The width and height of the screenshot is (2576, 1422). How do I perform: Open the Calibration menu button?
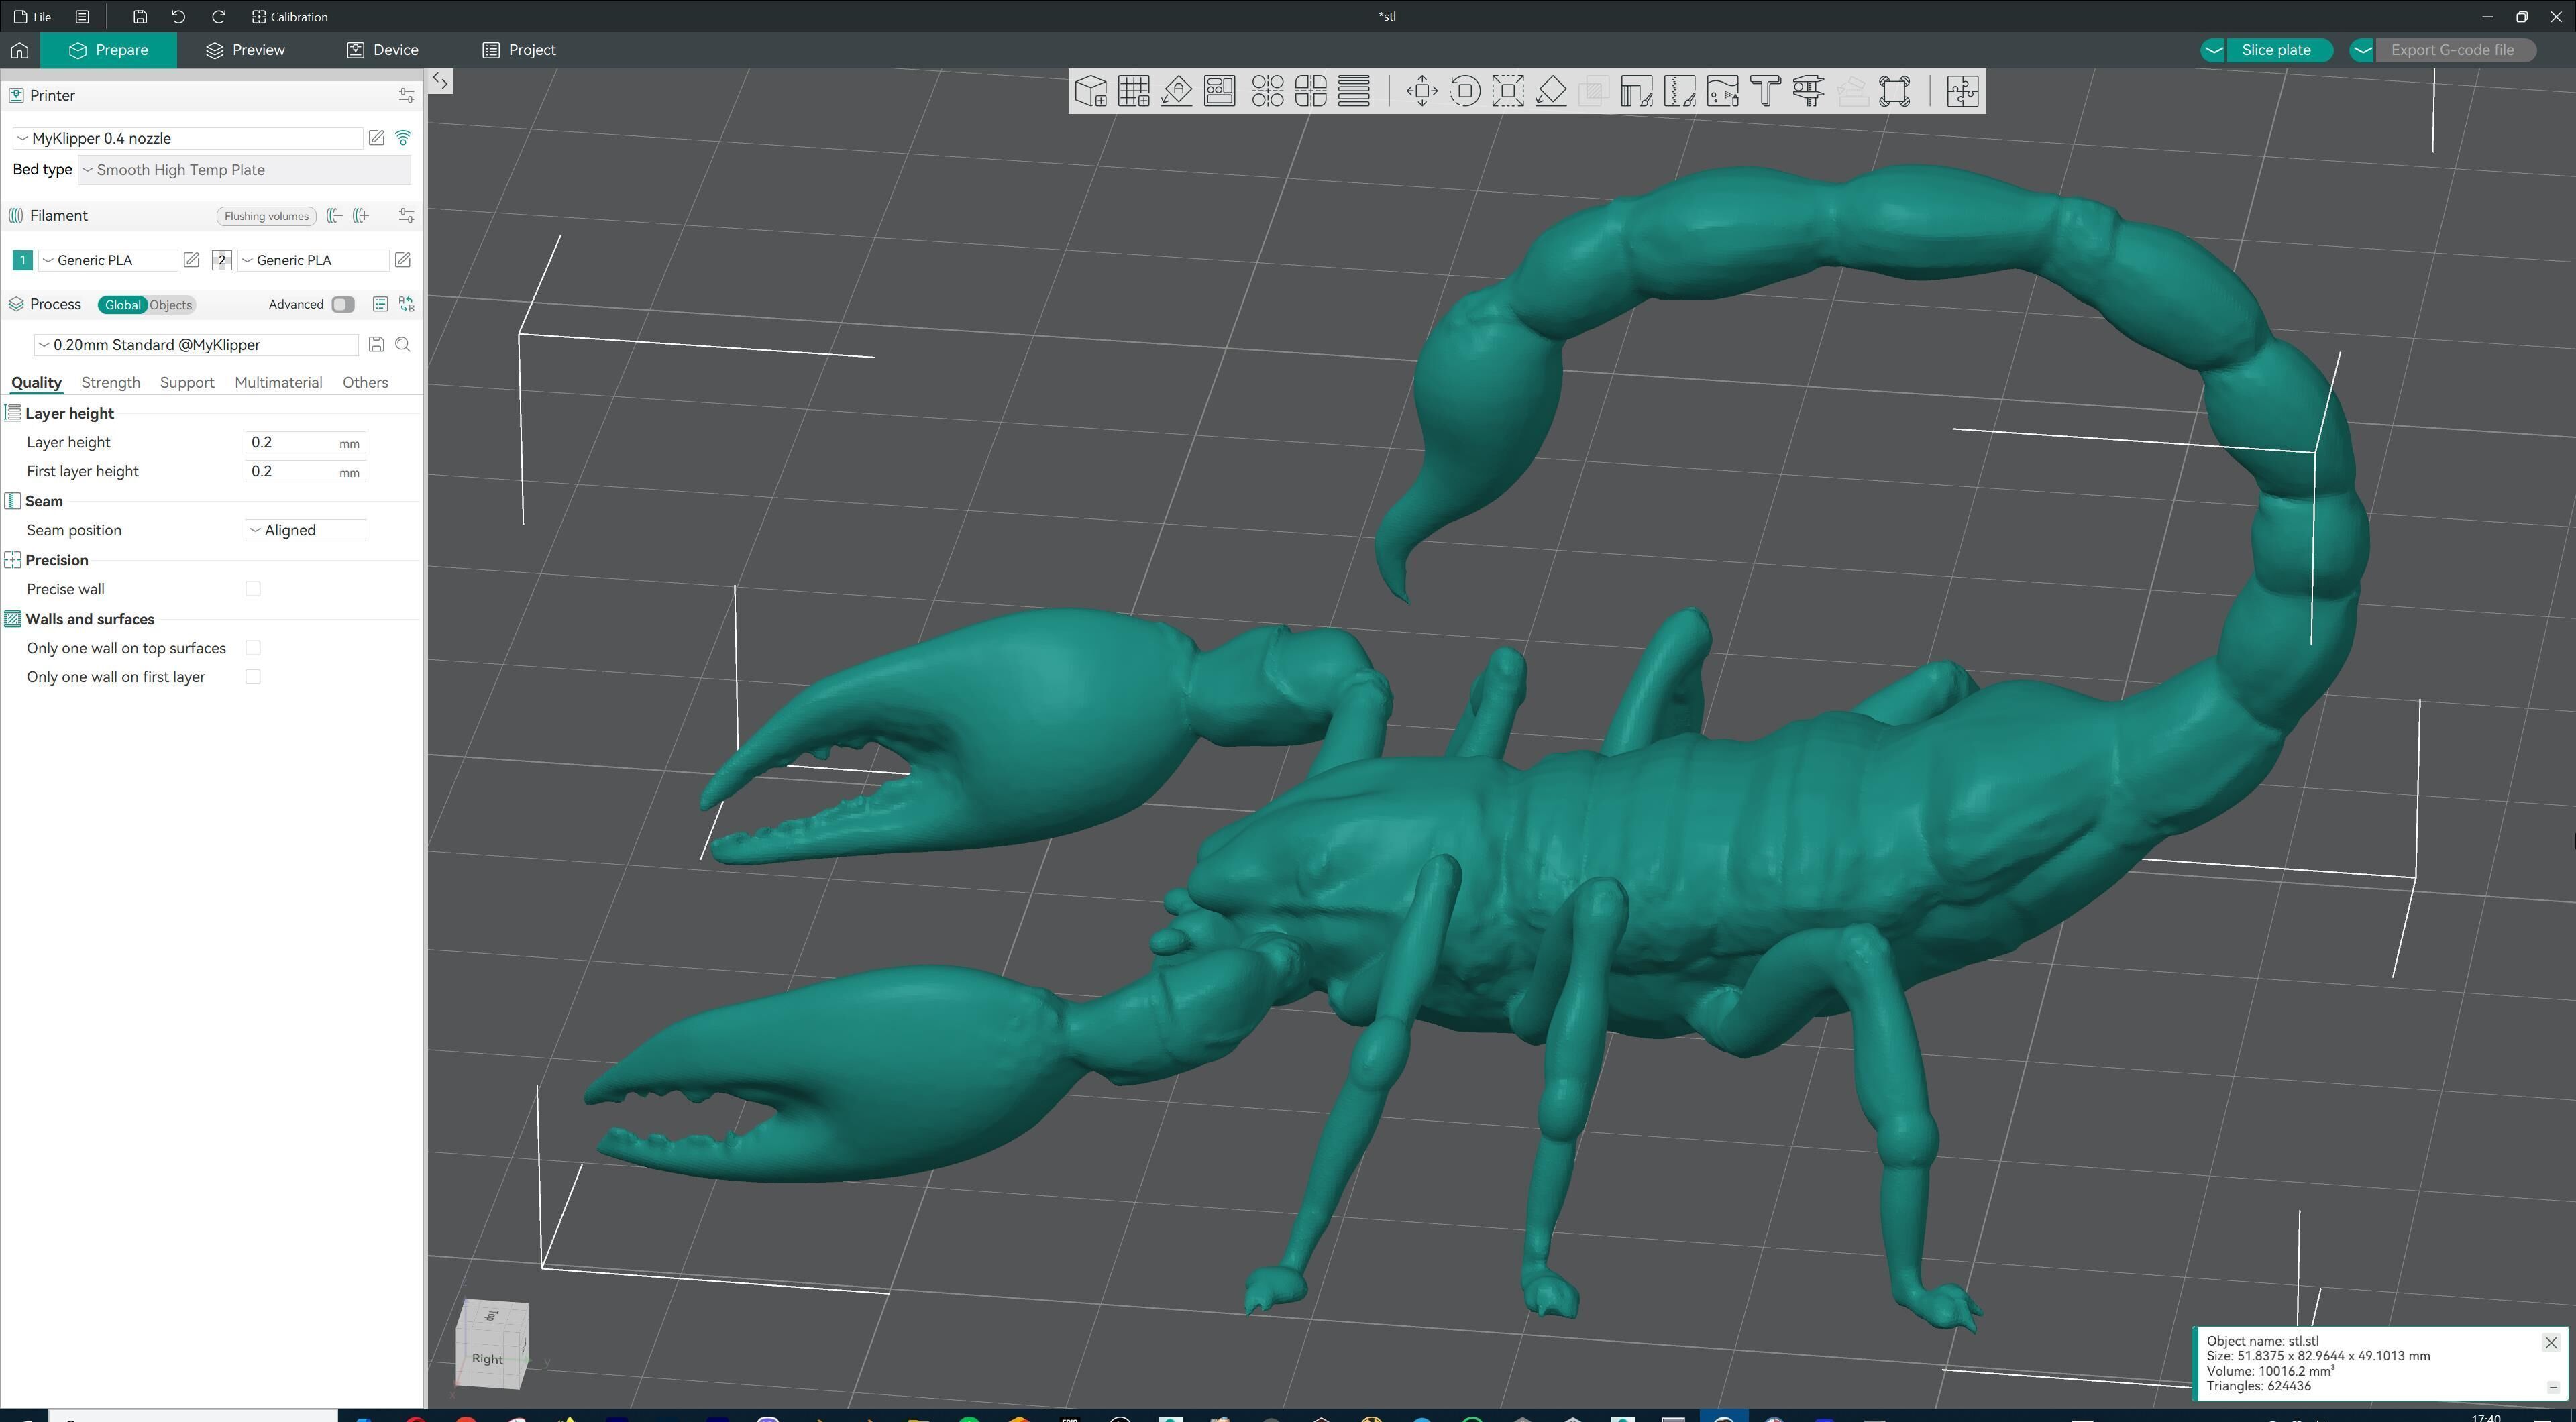290,17
